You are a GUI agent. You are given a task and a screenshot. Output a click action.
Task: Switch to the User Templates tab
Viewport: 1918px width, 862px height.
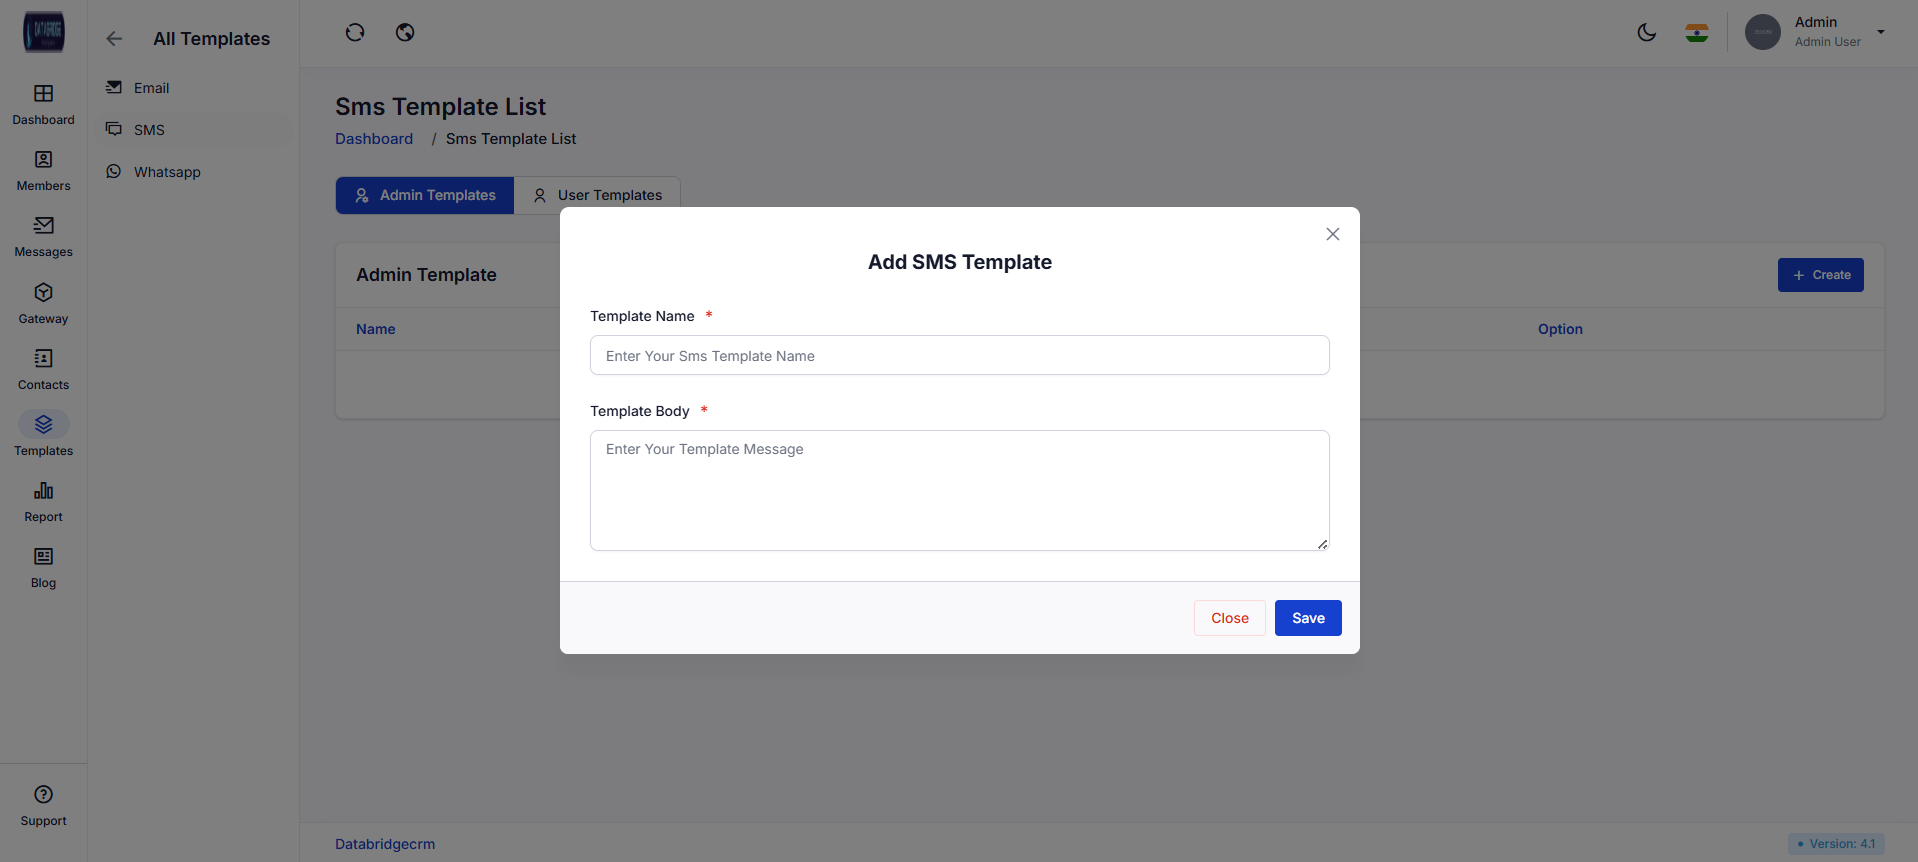pyautogui.click(x=597, y=196)
